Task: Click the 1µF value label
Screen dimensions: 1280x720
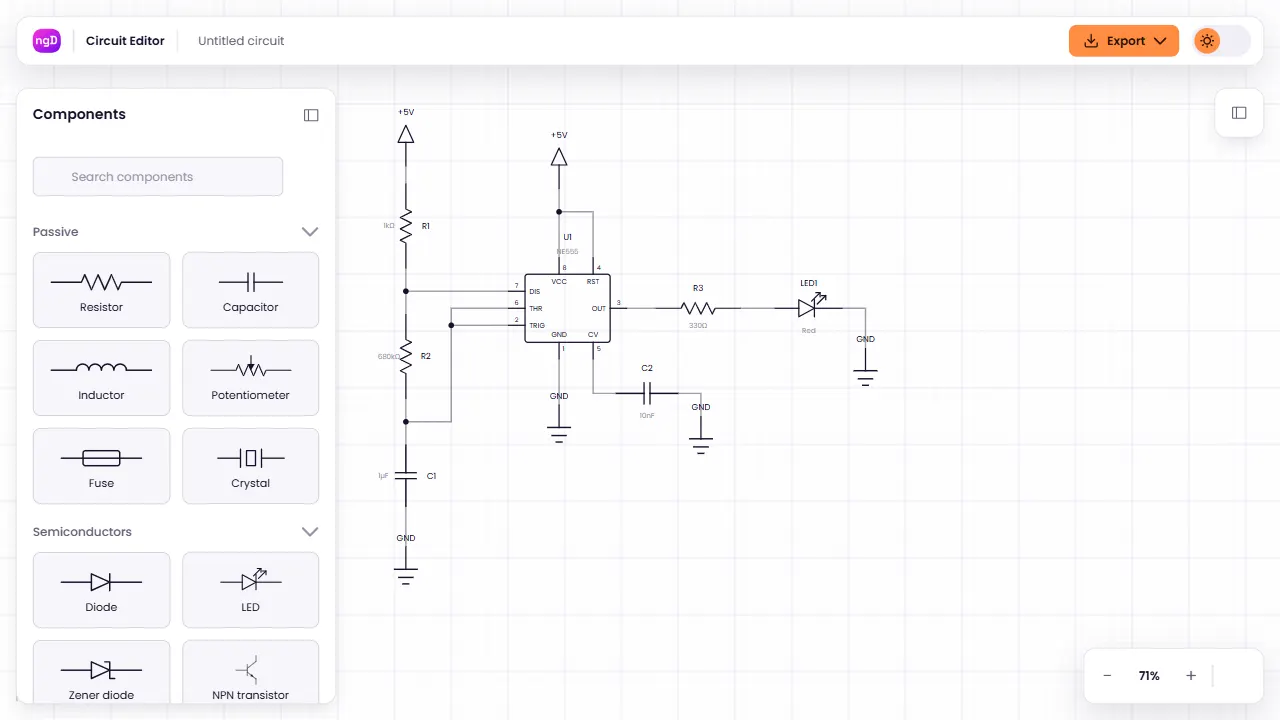Action: click(x=383, y=476)
